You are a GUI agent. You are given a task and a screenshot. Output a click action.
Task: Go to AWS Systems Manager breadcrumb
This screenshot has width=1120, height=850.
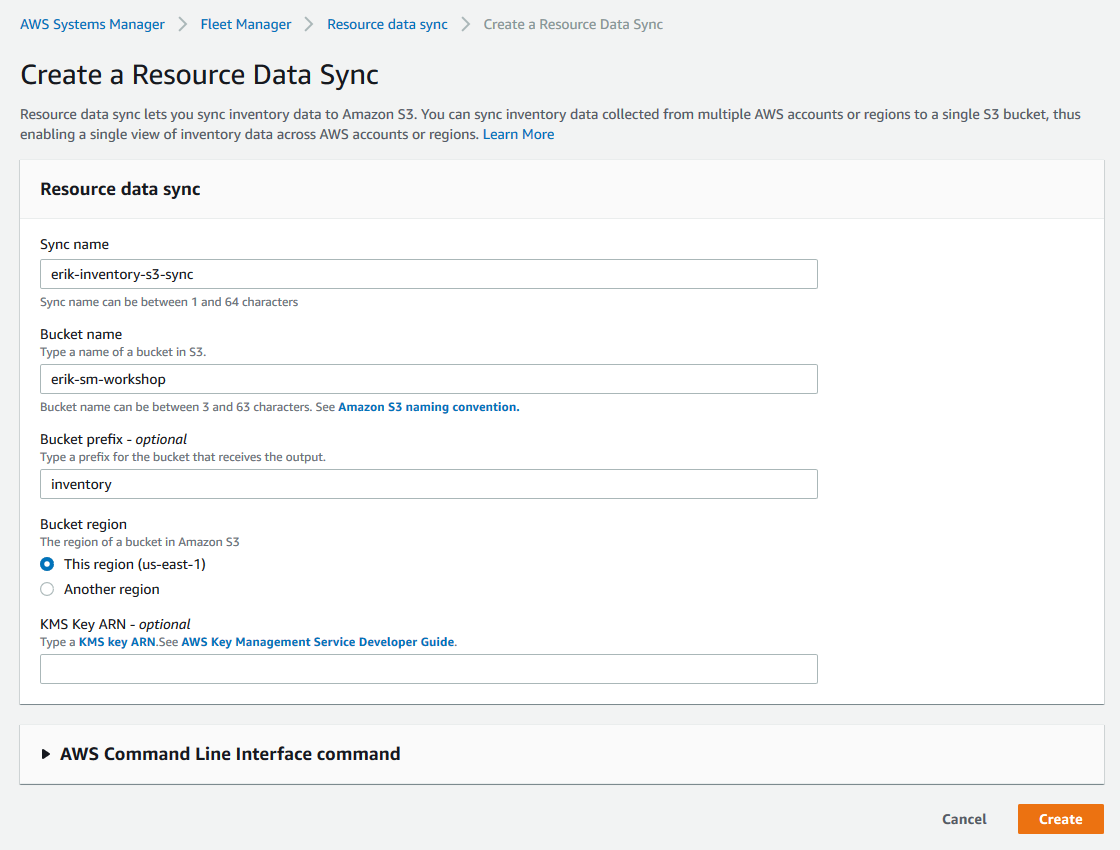[92, 24]
